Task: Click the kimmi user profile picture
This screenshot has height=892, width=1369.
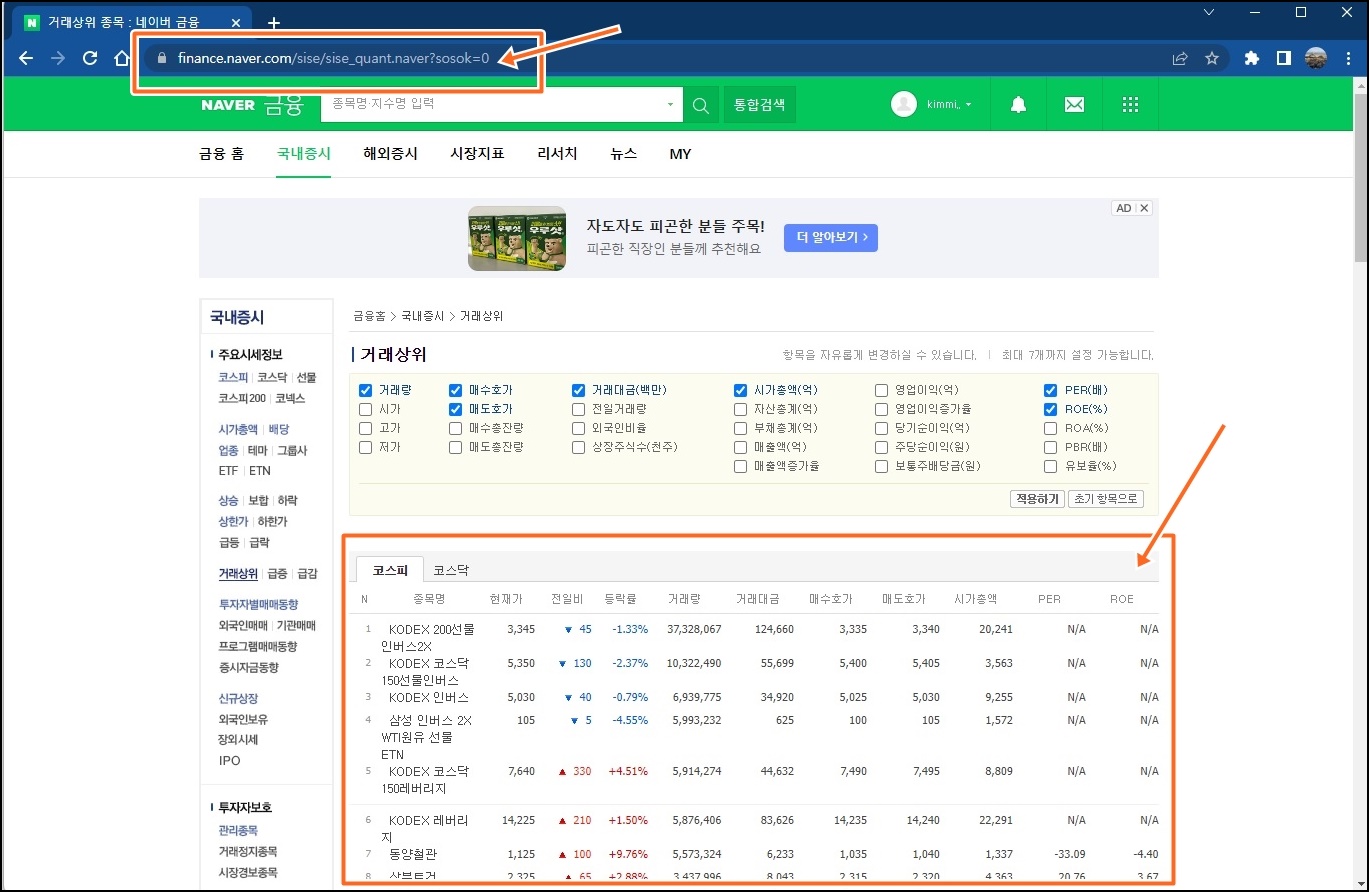Action: click(x=904, y=104)
